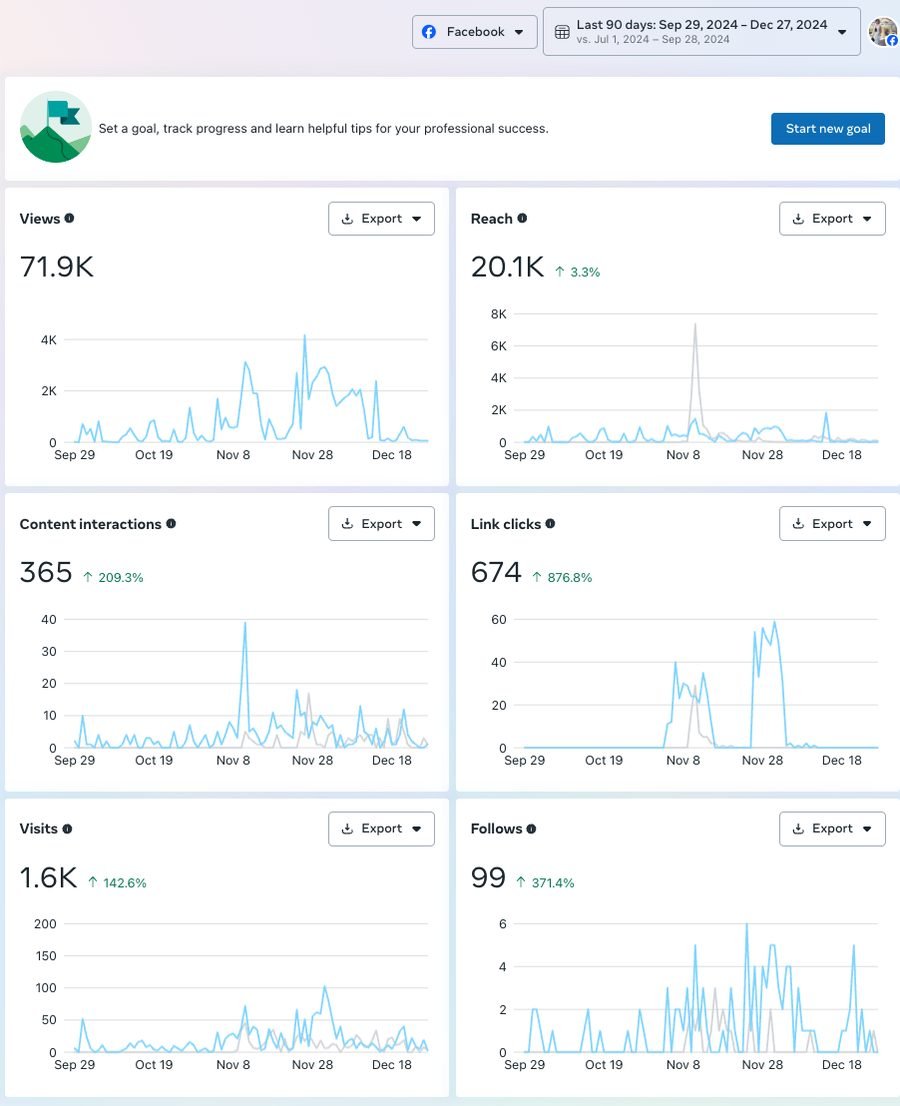Click the Nov 8 peak in Content interactions chart

[x=245, y=624]
